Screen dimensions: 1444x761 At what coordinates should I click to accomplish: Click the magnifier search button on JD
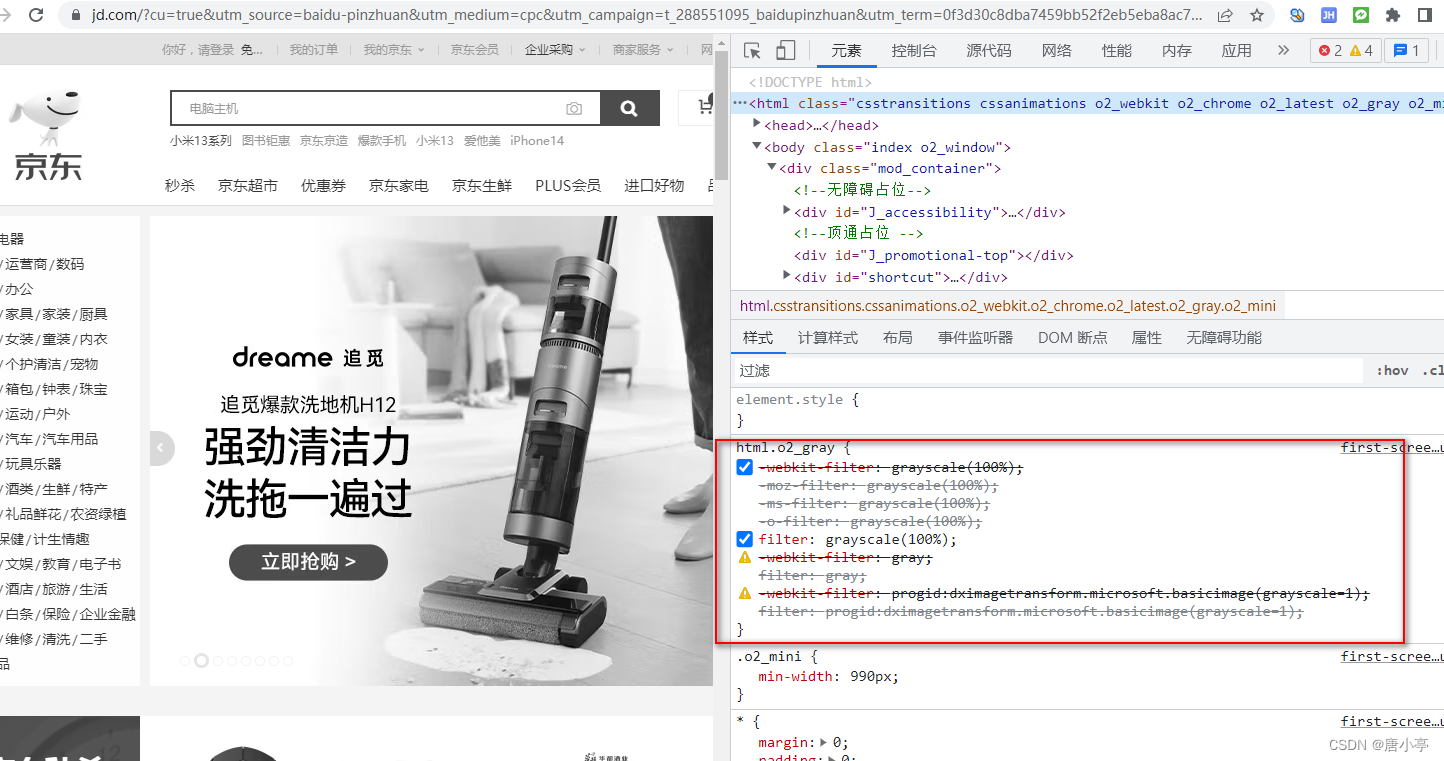(x=629, y=108)
